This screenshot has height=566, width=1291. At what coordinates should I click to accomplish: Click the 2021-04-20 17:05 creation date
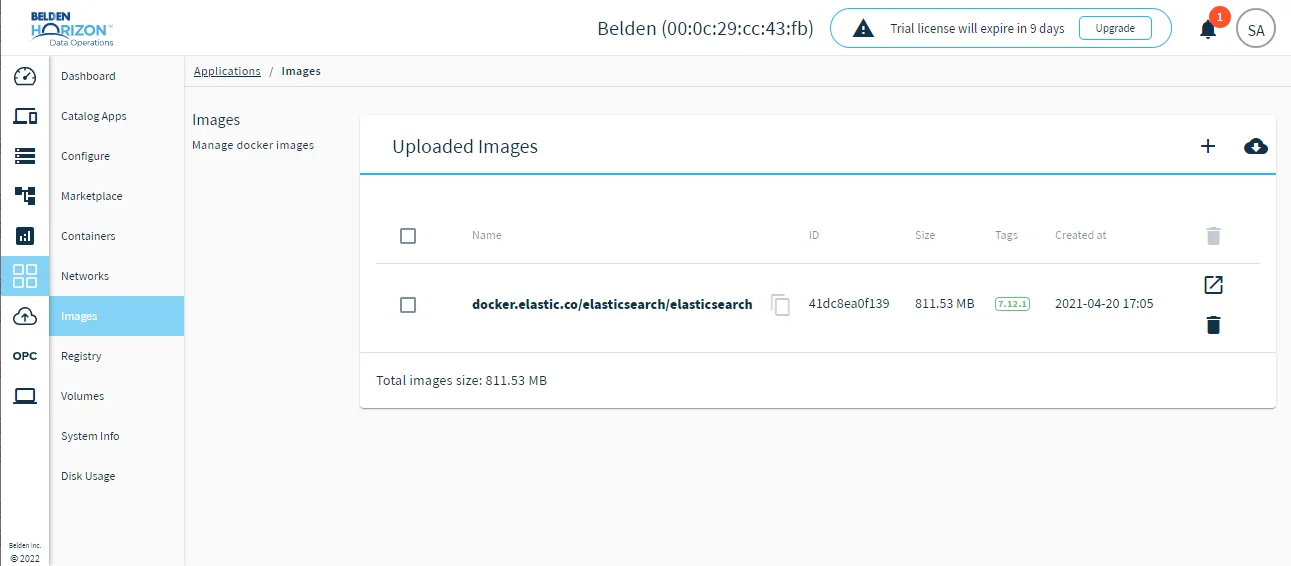tap(1104, 303)
